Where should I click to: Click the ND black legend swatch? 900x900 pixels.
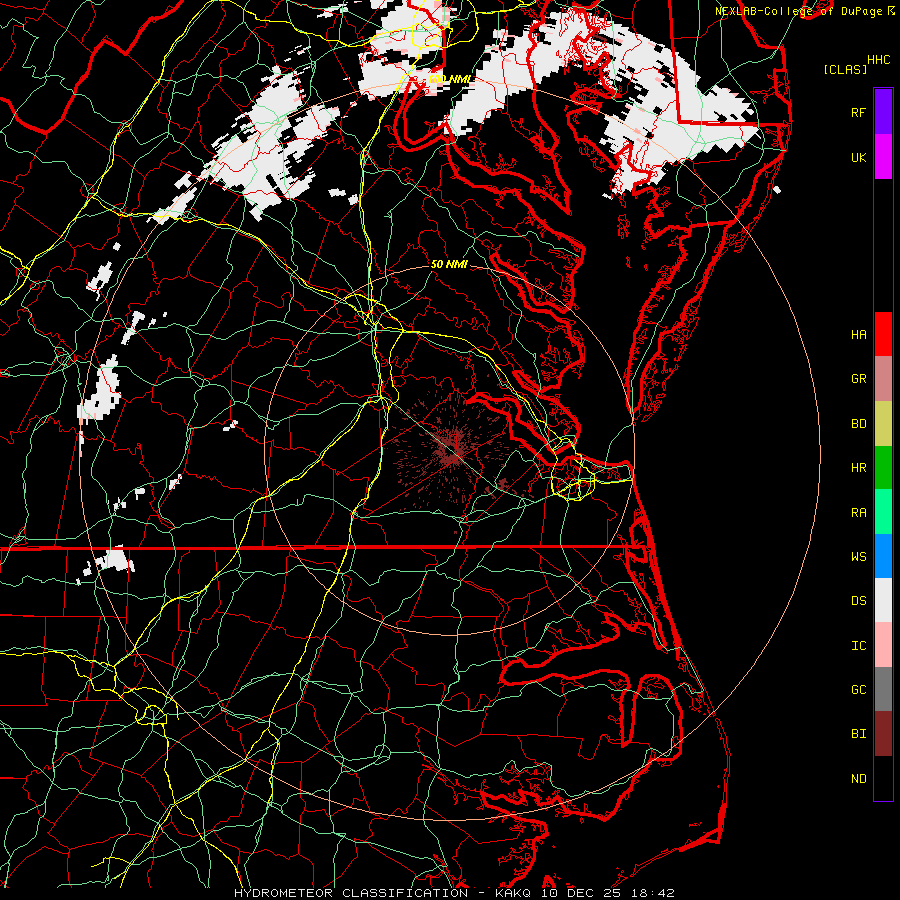click(883, 778)
